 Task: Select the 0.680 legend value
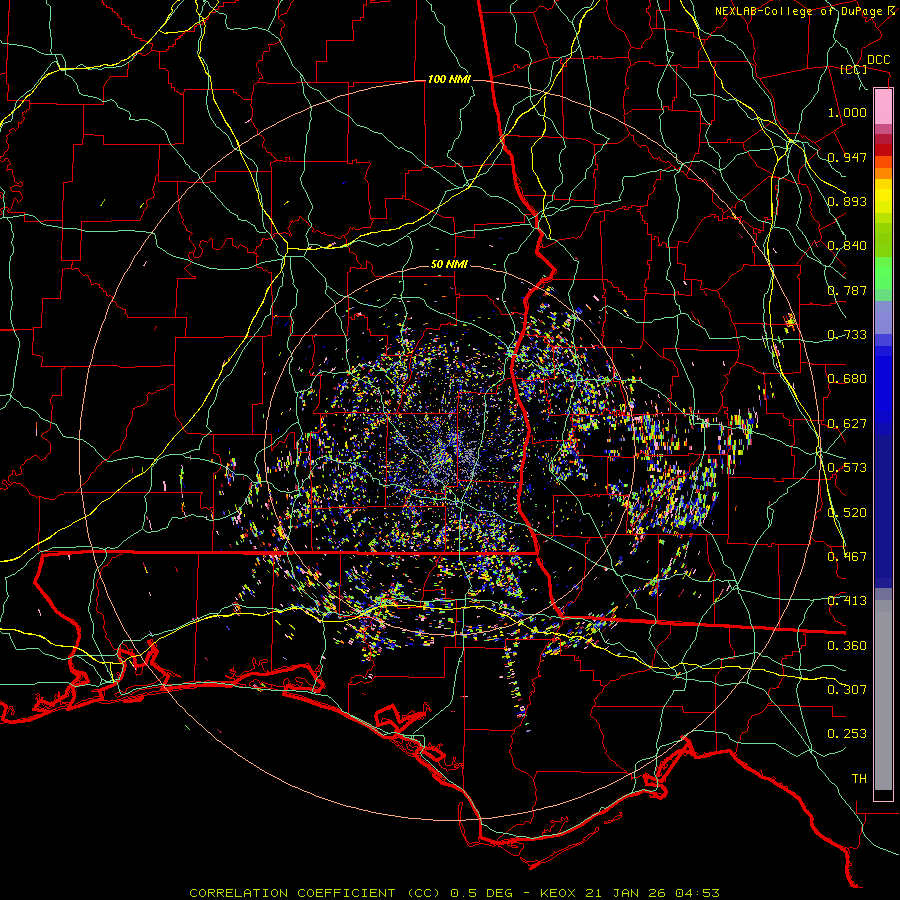pyautogui.click(x=847, y=379)
